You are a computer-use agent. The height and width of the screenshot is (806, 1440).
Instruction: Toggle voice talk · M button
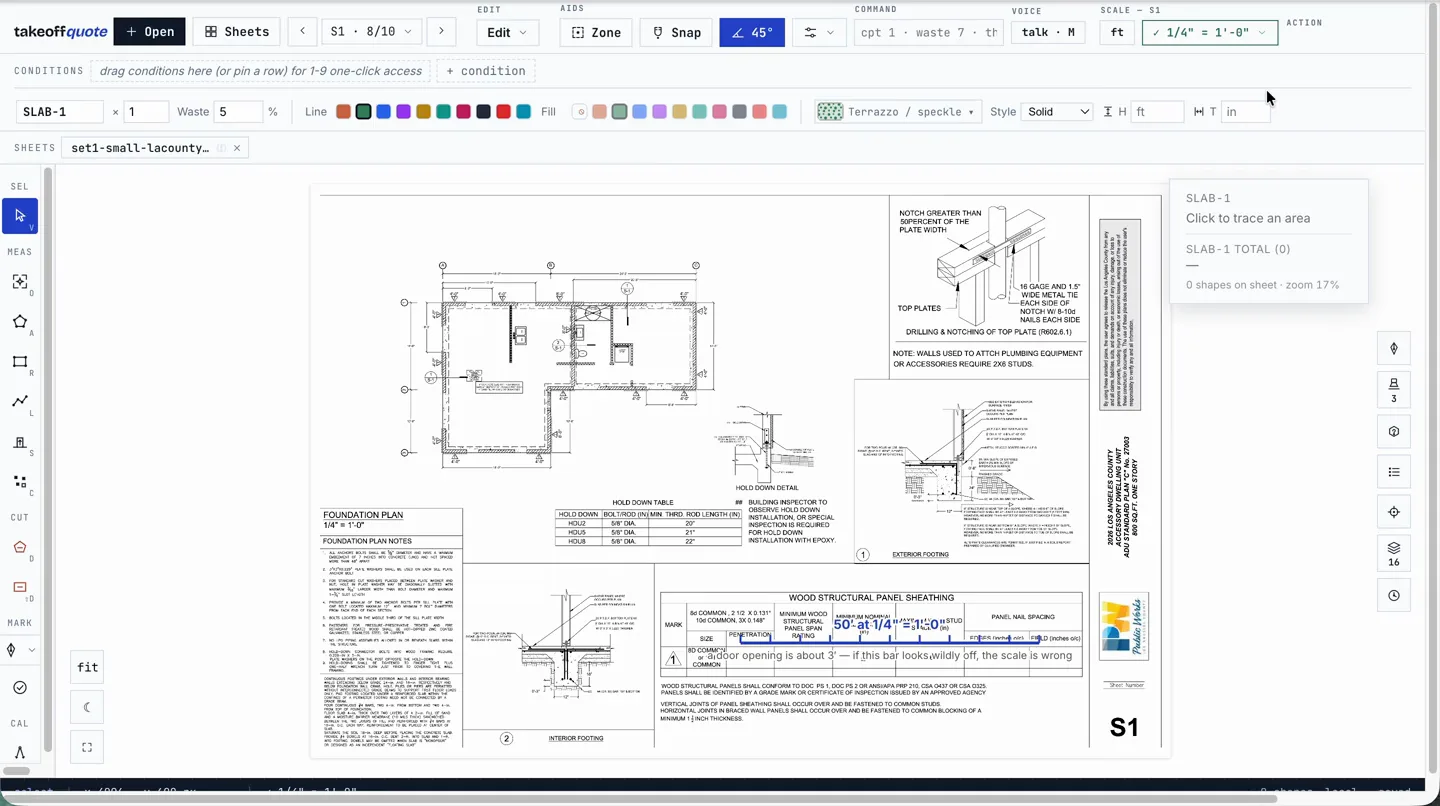[1048, 32]
